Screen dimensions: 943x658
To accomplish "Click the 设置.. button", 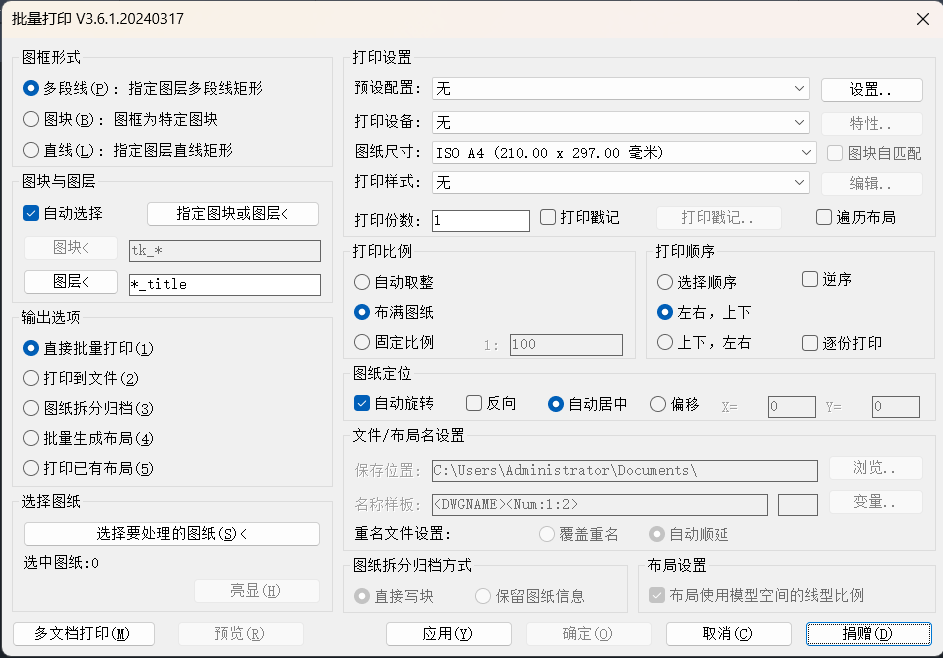I will pyautogui.click(x=871, y=89).
